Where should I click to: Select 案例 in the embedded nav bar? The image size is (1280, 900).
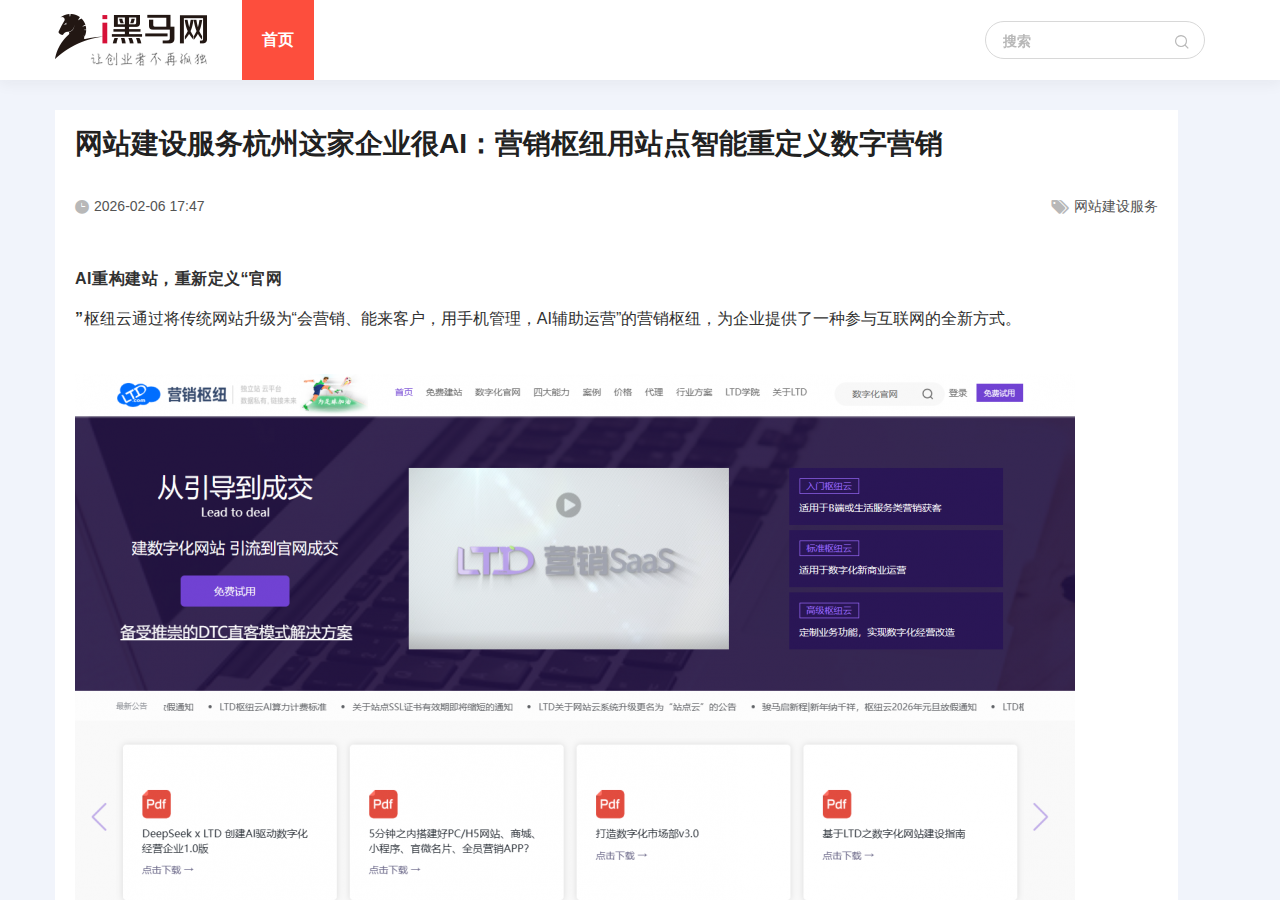(592, 393)
